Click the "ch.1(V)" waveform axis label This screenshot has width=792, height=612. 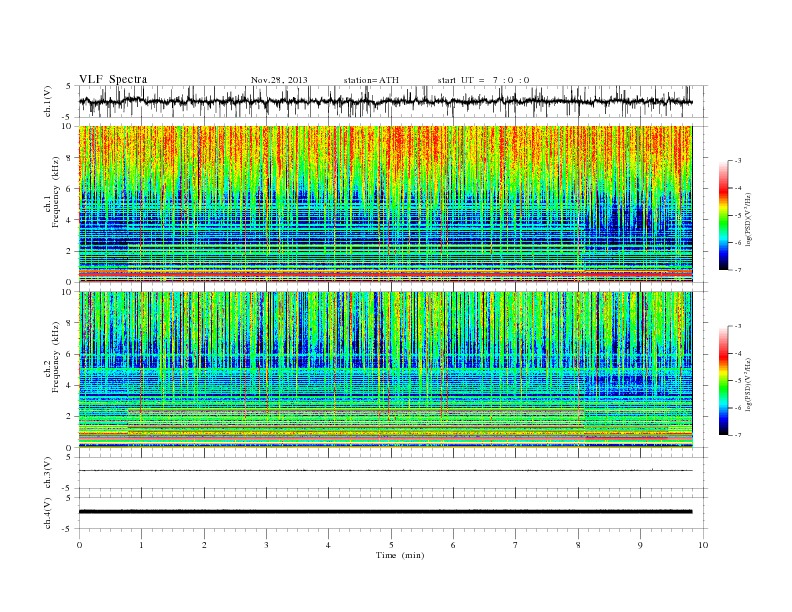(x=48, y=101)
